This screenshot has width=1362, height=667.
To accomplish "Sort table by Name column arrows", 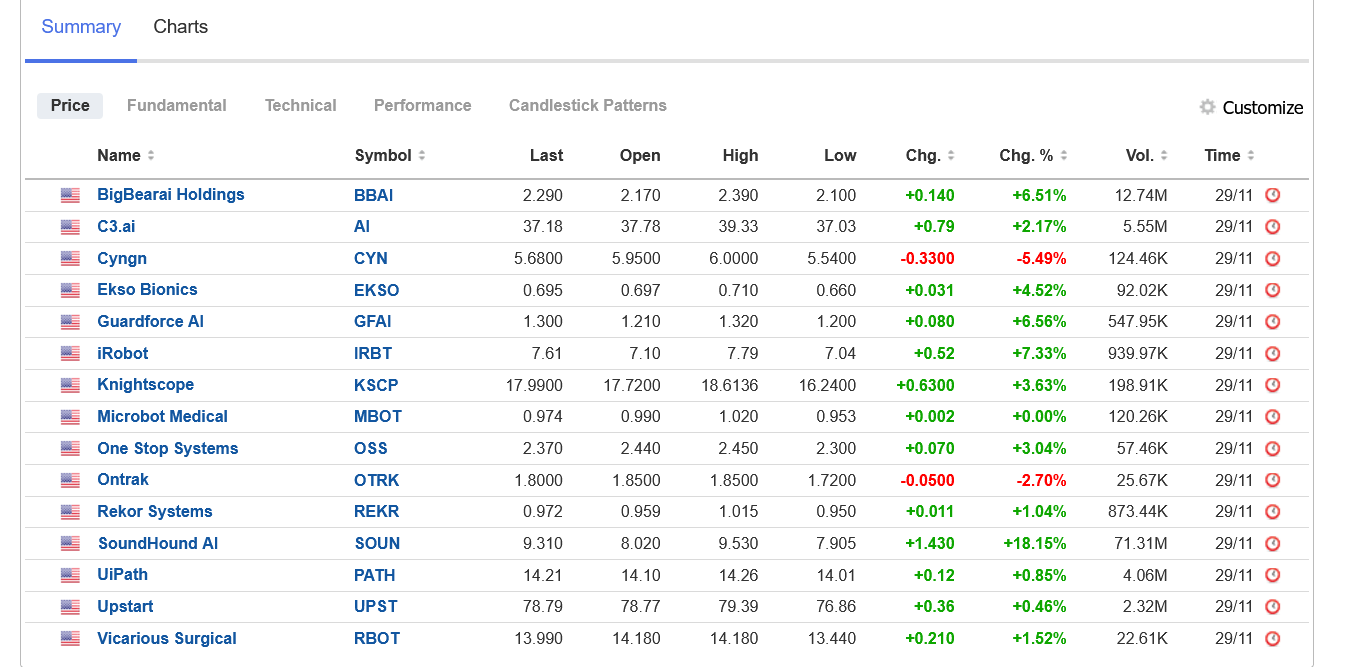I will [151, 156].
